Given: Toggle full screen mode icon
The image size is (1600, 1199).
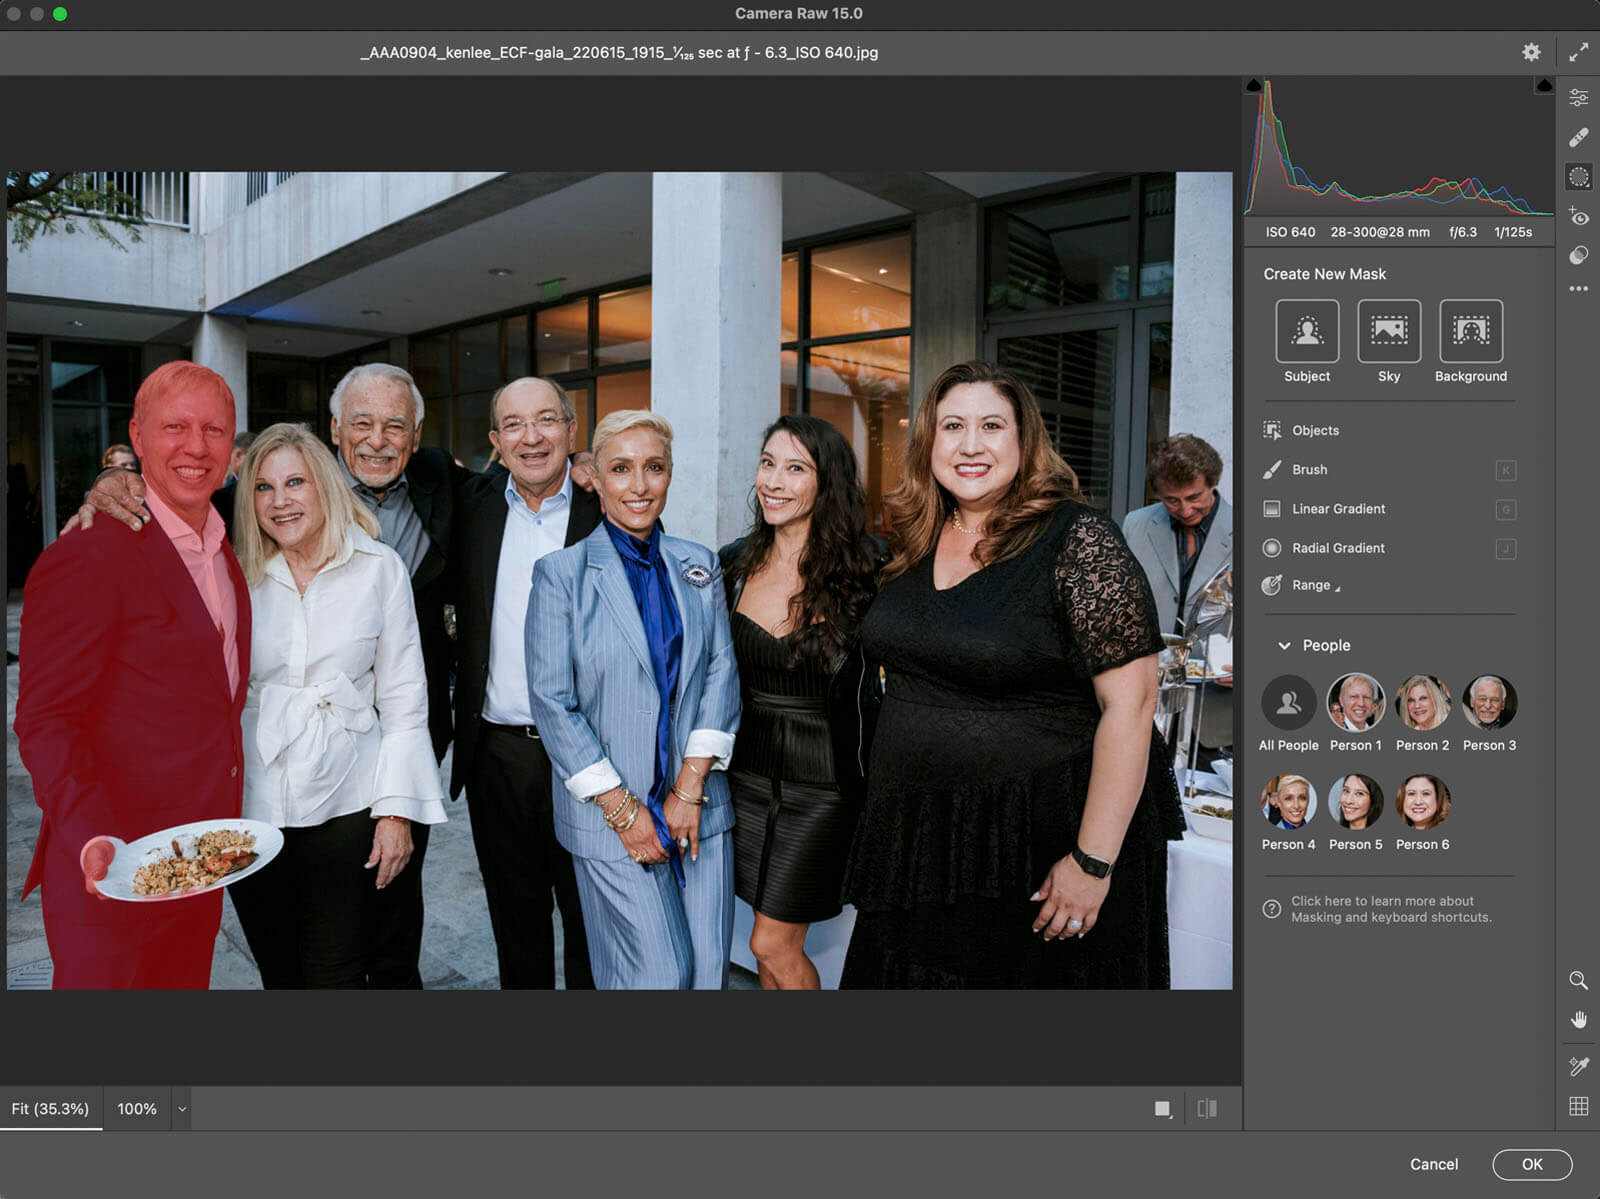Looking at the screenshot, I should (x=1578, y=52).
